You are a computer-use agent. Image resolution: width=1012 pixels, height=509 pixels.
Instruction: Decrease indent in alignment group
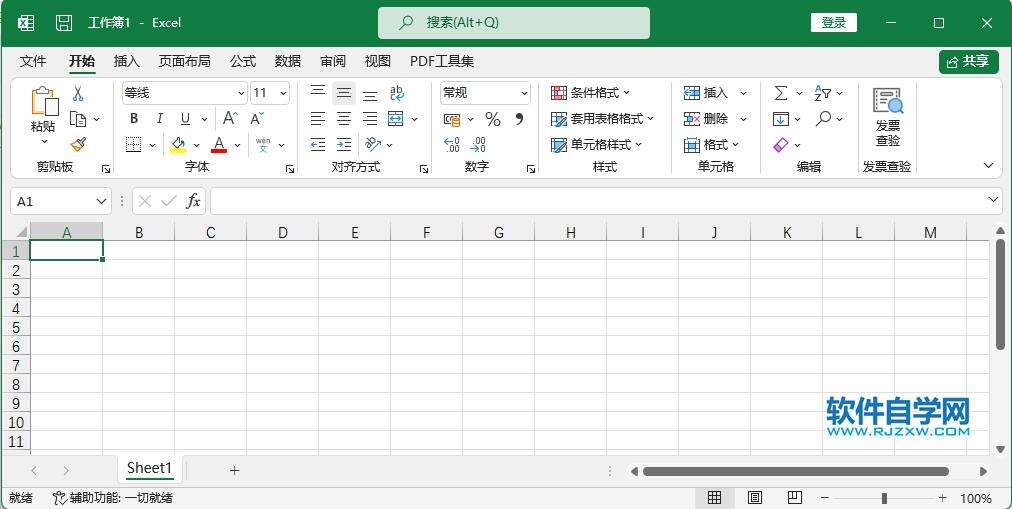coord(318,145)
